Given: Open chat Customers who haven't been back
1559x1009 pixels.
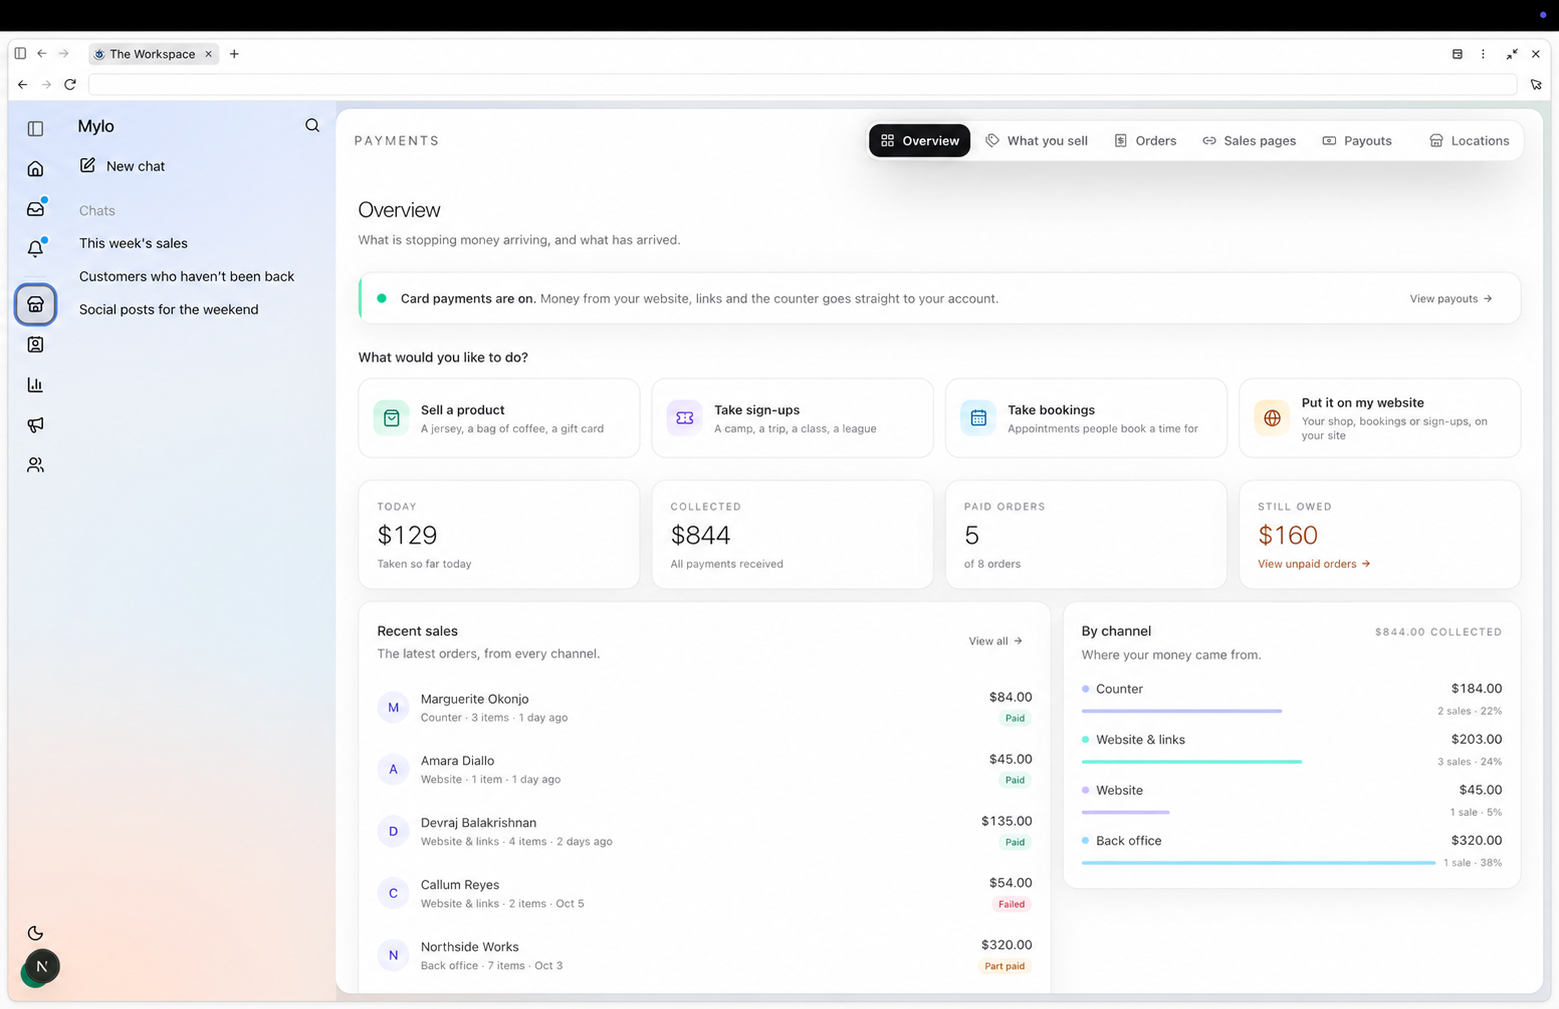Looking at the screenshot, I should click(x=187, y=276).
